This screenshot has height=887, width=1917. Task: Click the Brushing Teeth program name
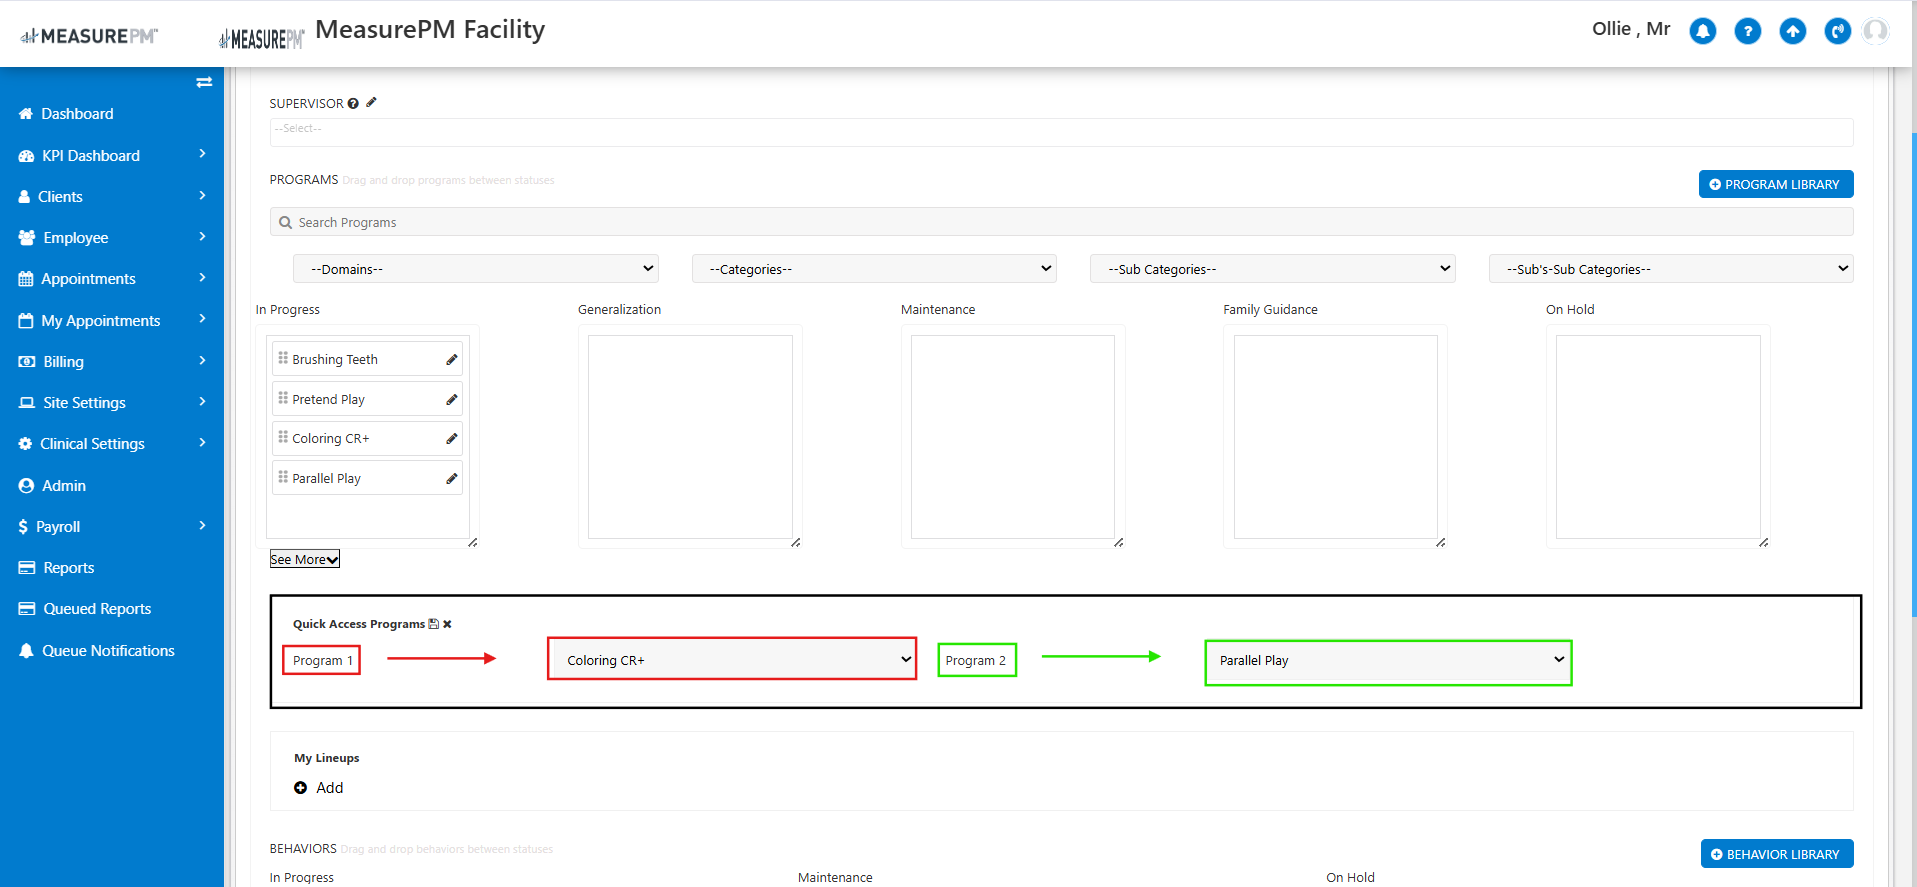[x=335, y=360]
